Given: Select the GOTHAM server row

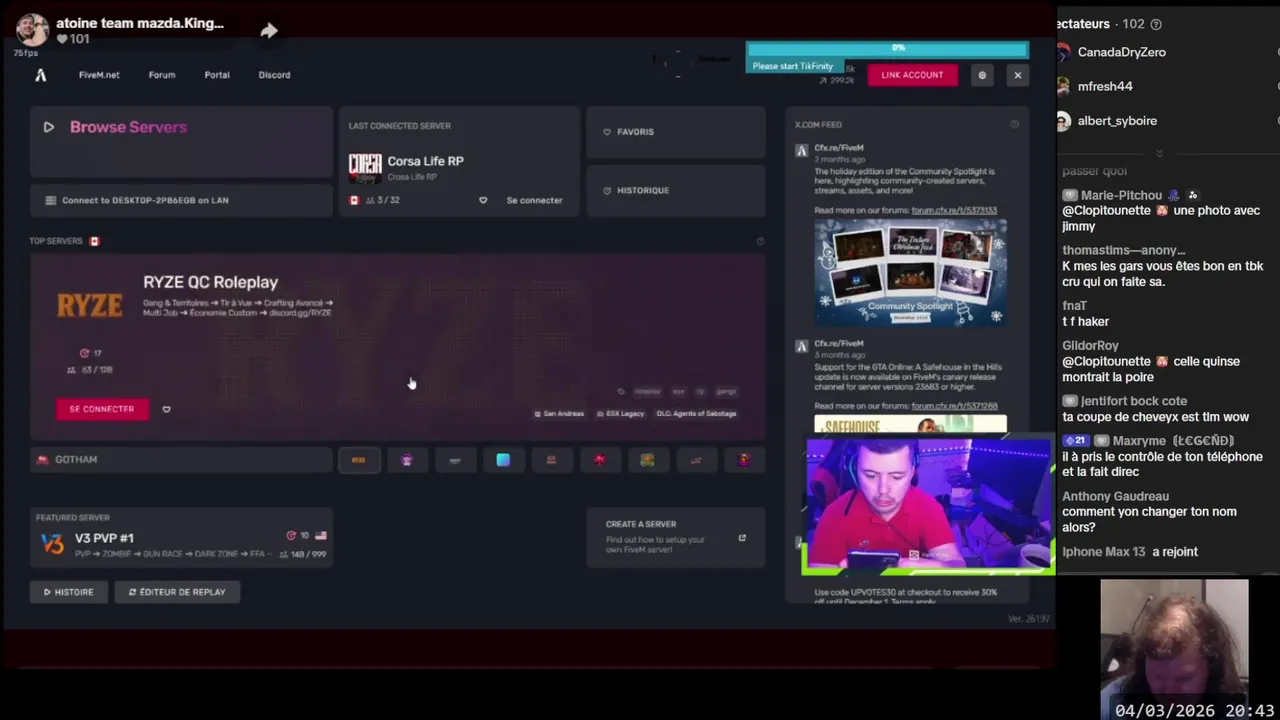Looking at the screenshot, I should coord(181,460).
